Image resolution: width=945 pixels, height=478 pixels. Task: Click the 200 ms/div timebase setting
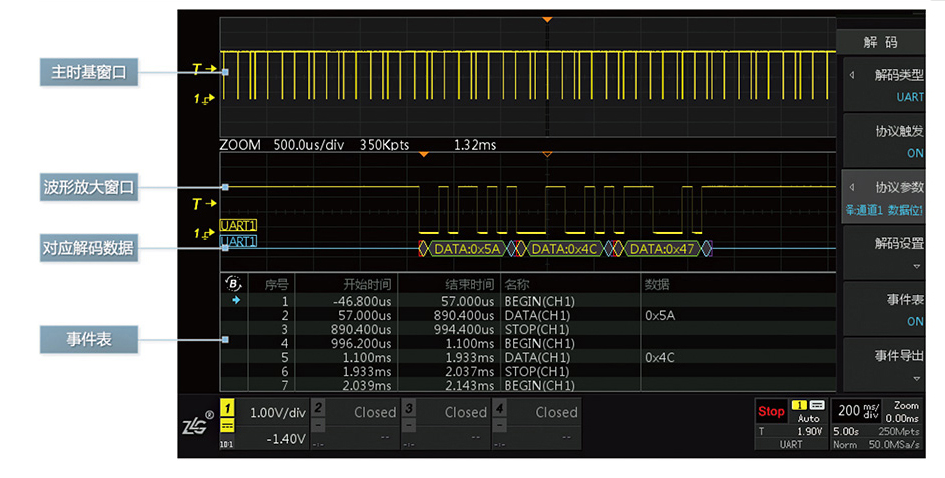pyautogui.click(x=858, y=410)
